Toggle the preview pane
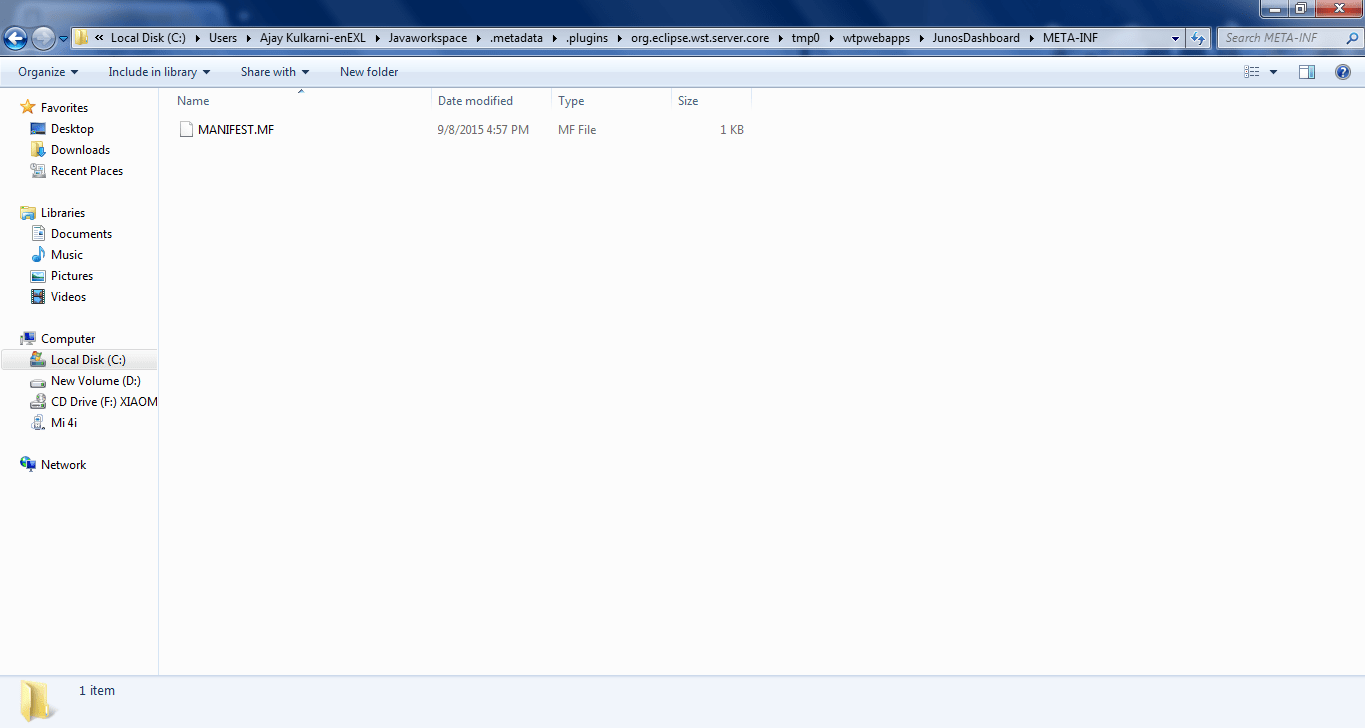The height and width of the screenshot is (728, 1365). tap(1307, 71)
